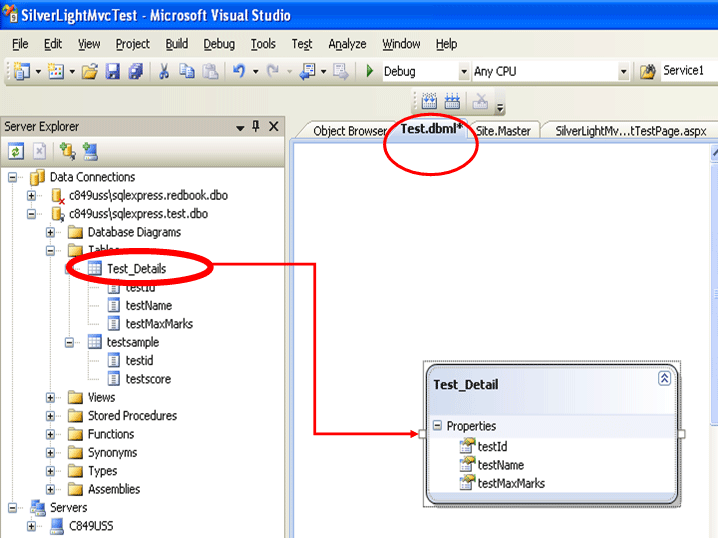Open the Tools menu

pos(263,44)
